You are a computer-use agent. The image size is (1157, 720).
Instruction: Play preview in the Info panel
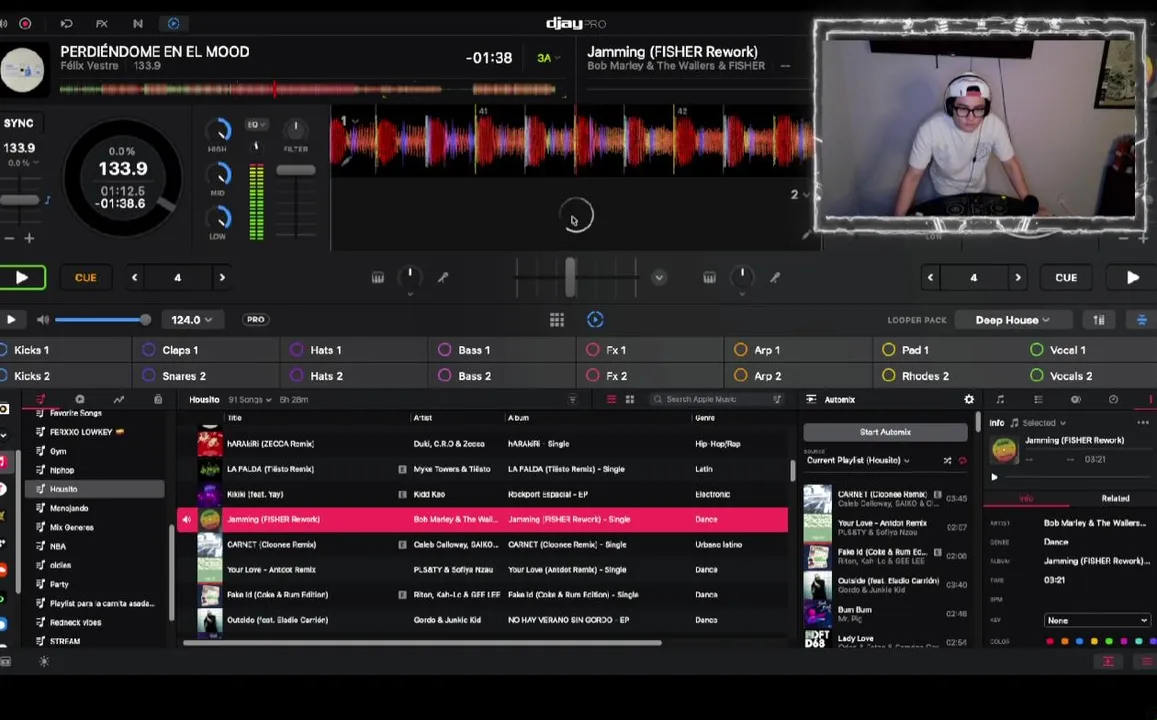pos(994,477)
